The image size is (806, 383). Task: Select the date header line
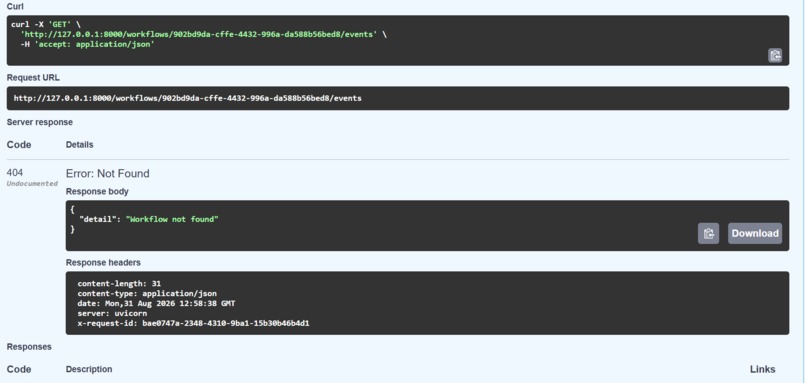156,303
